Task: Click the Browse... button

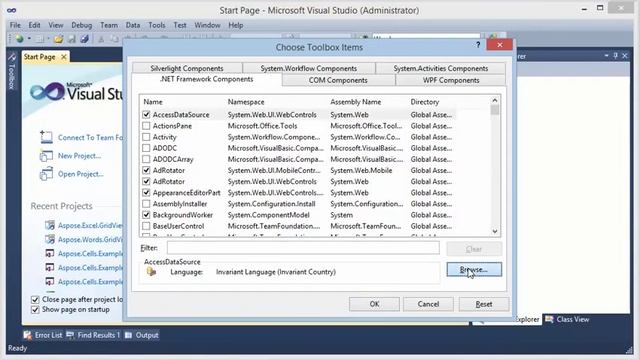Action: click(x=474, y=269)
